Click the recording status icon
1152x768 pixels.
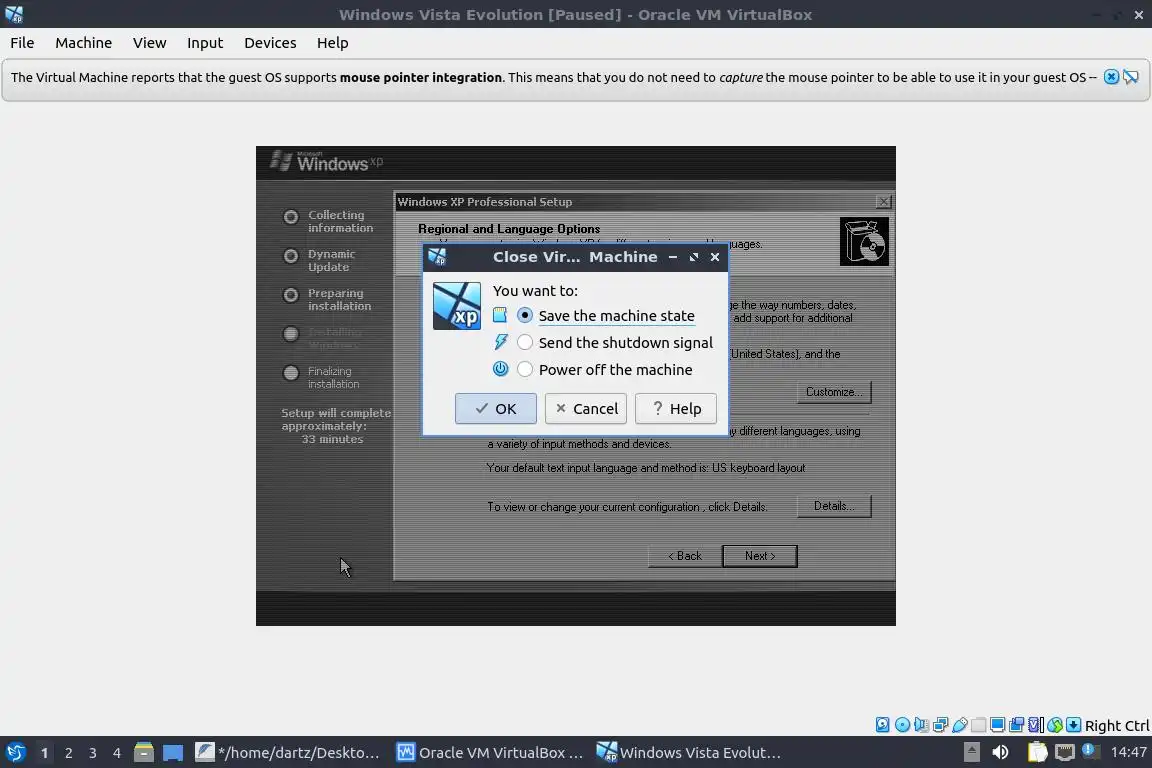[x=1017, y=725]
